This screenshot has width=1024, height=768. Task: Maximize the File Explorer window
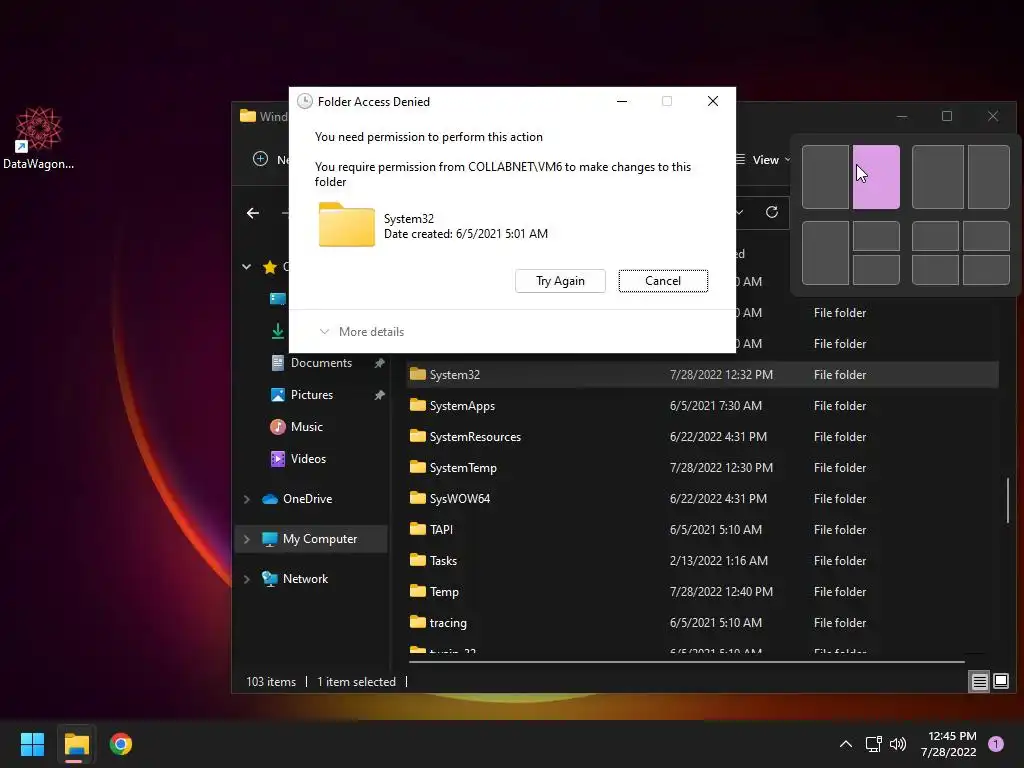coord(947,116)
